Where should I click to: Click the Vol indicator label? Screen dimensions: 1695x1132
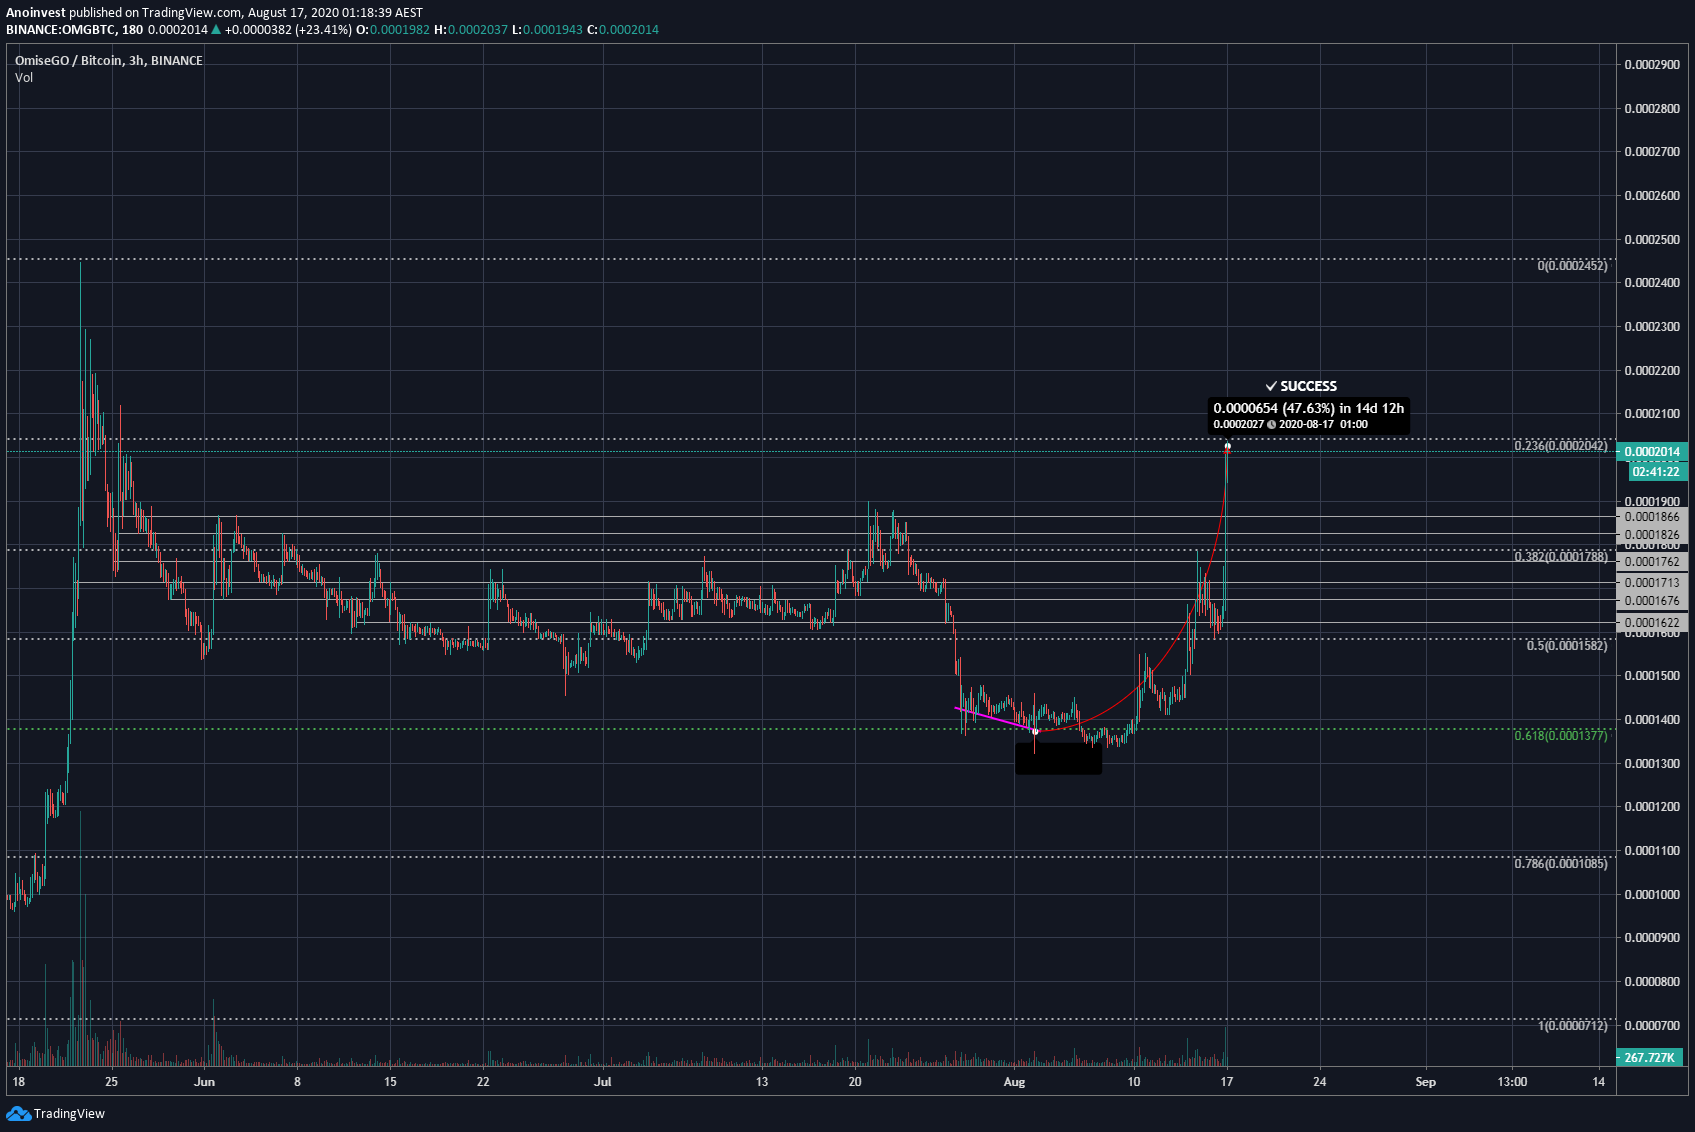(x=24, y=77)
